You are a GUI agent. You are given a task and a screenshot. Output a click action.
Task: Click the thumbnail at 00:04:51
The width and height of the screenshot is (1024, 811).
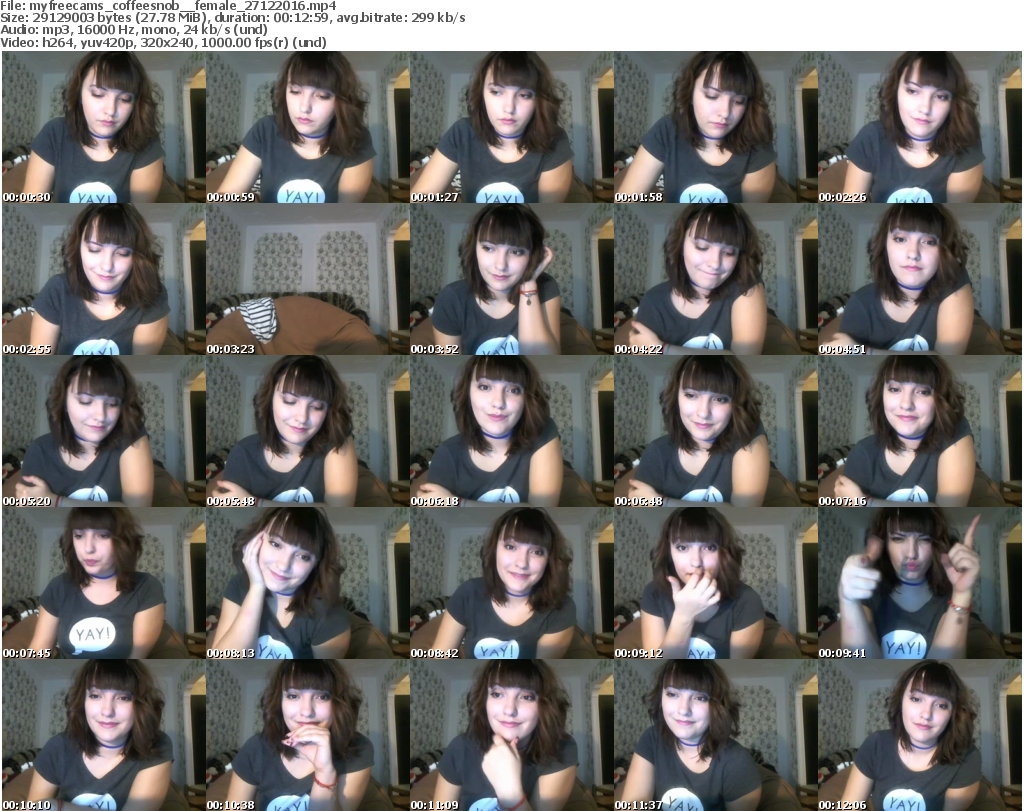[x=919, y=280]
